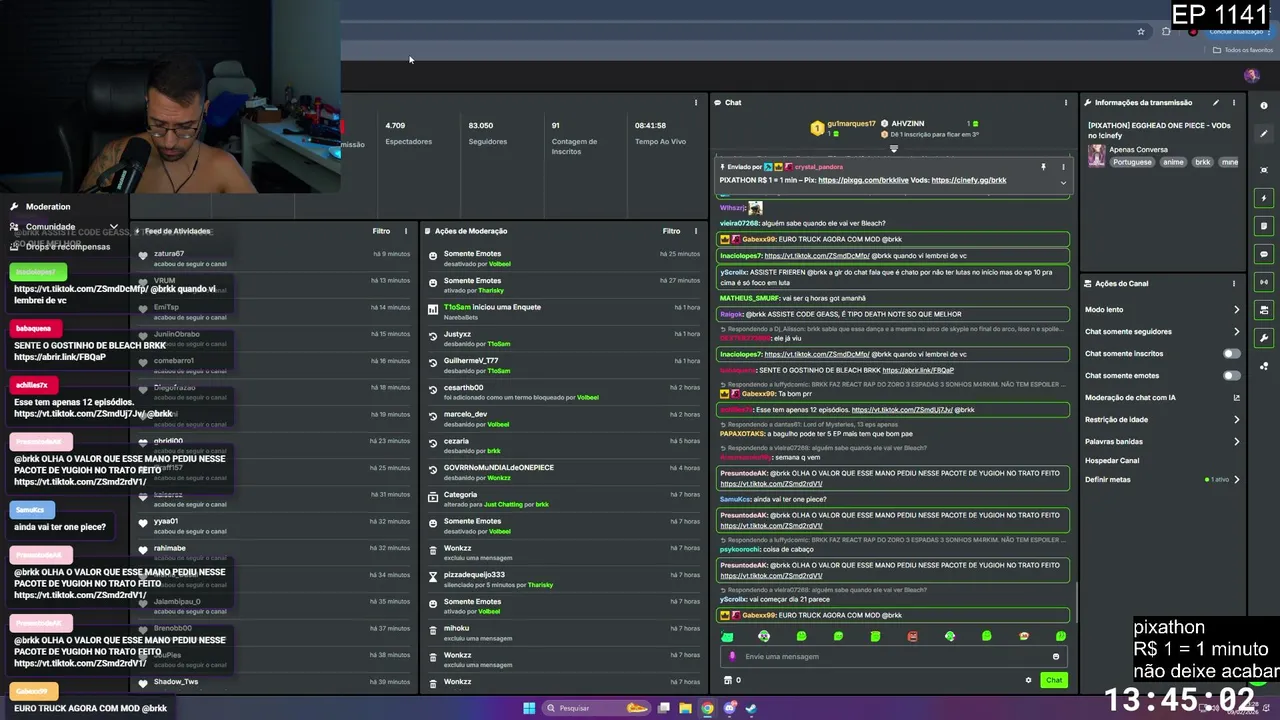The height and width of the screenshot is (720, 1280).
Task: Toggle Chat somente inscritos switch
Action: [1232, 353]
